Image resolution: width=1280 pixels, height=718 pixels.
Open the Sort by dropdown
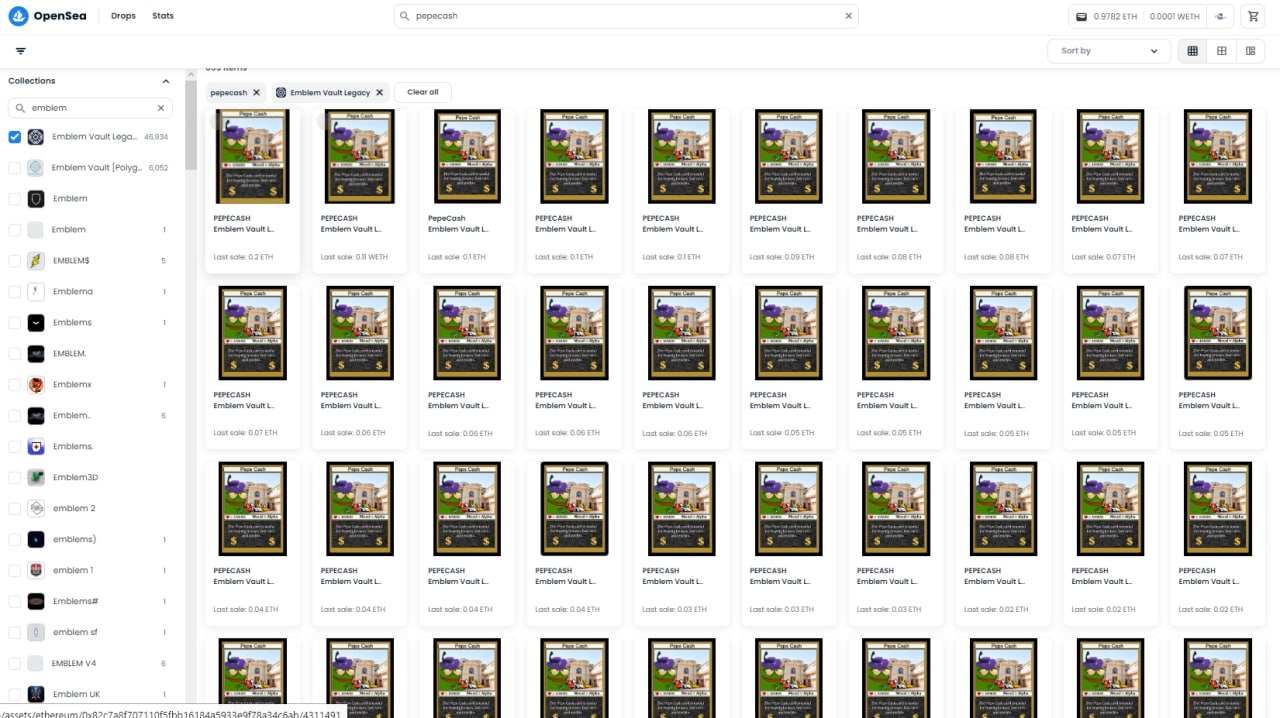tap(1108, 51)
